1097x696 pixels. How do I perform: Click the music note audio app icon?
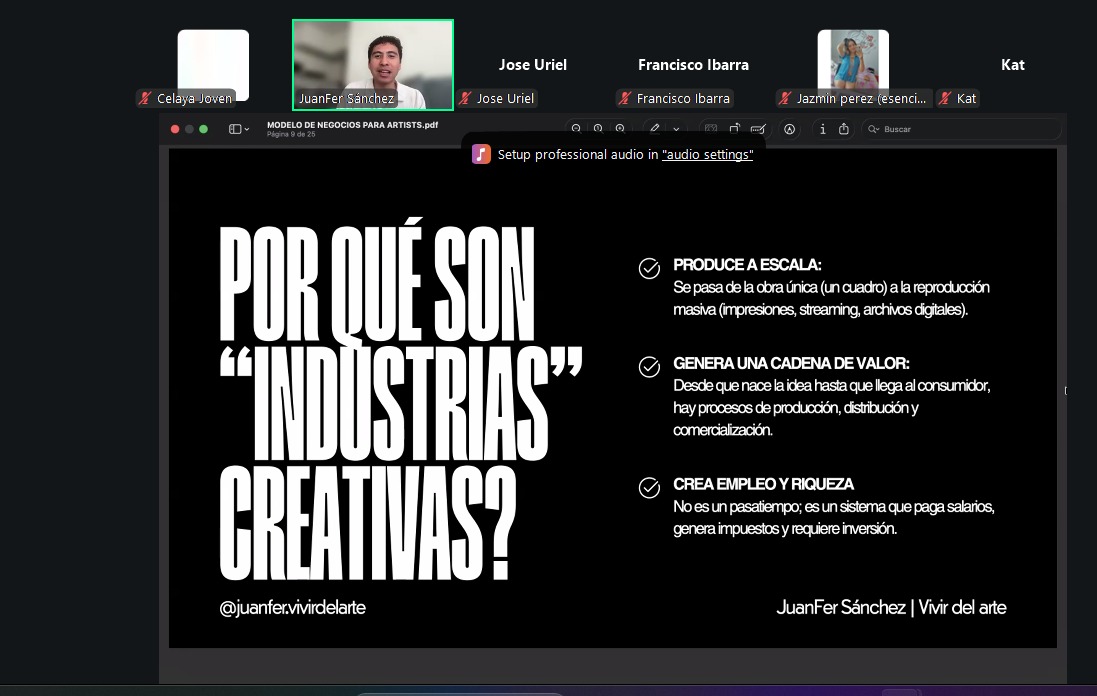[x=482, y=154]
